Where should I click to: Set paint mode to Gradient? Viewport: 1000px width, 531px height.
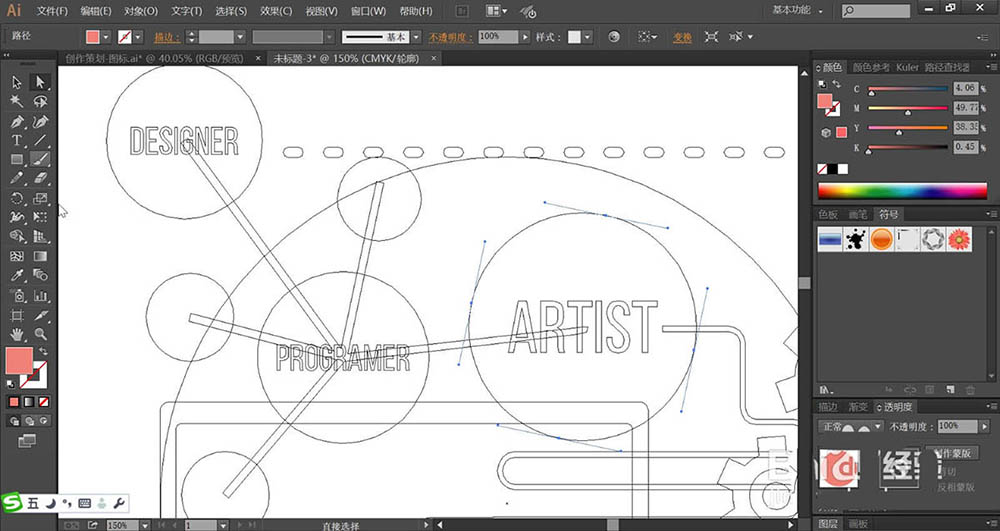point(29,402)
